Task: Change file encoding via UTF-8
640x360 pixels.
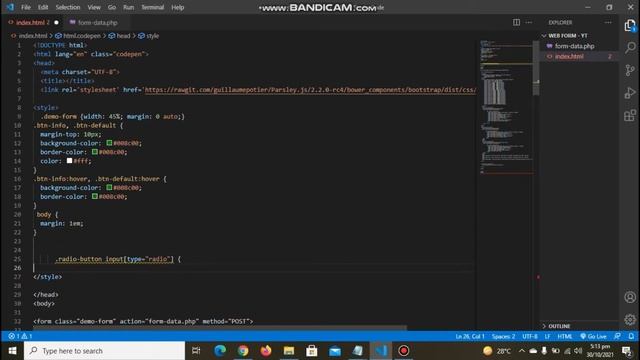Action: click(530, 336)
